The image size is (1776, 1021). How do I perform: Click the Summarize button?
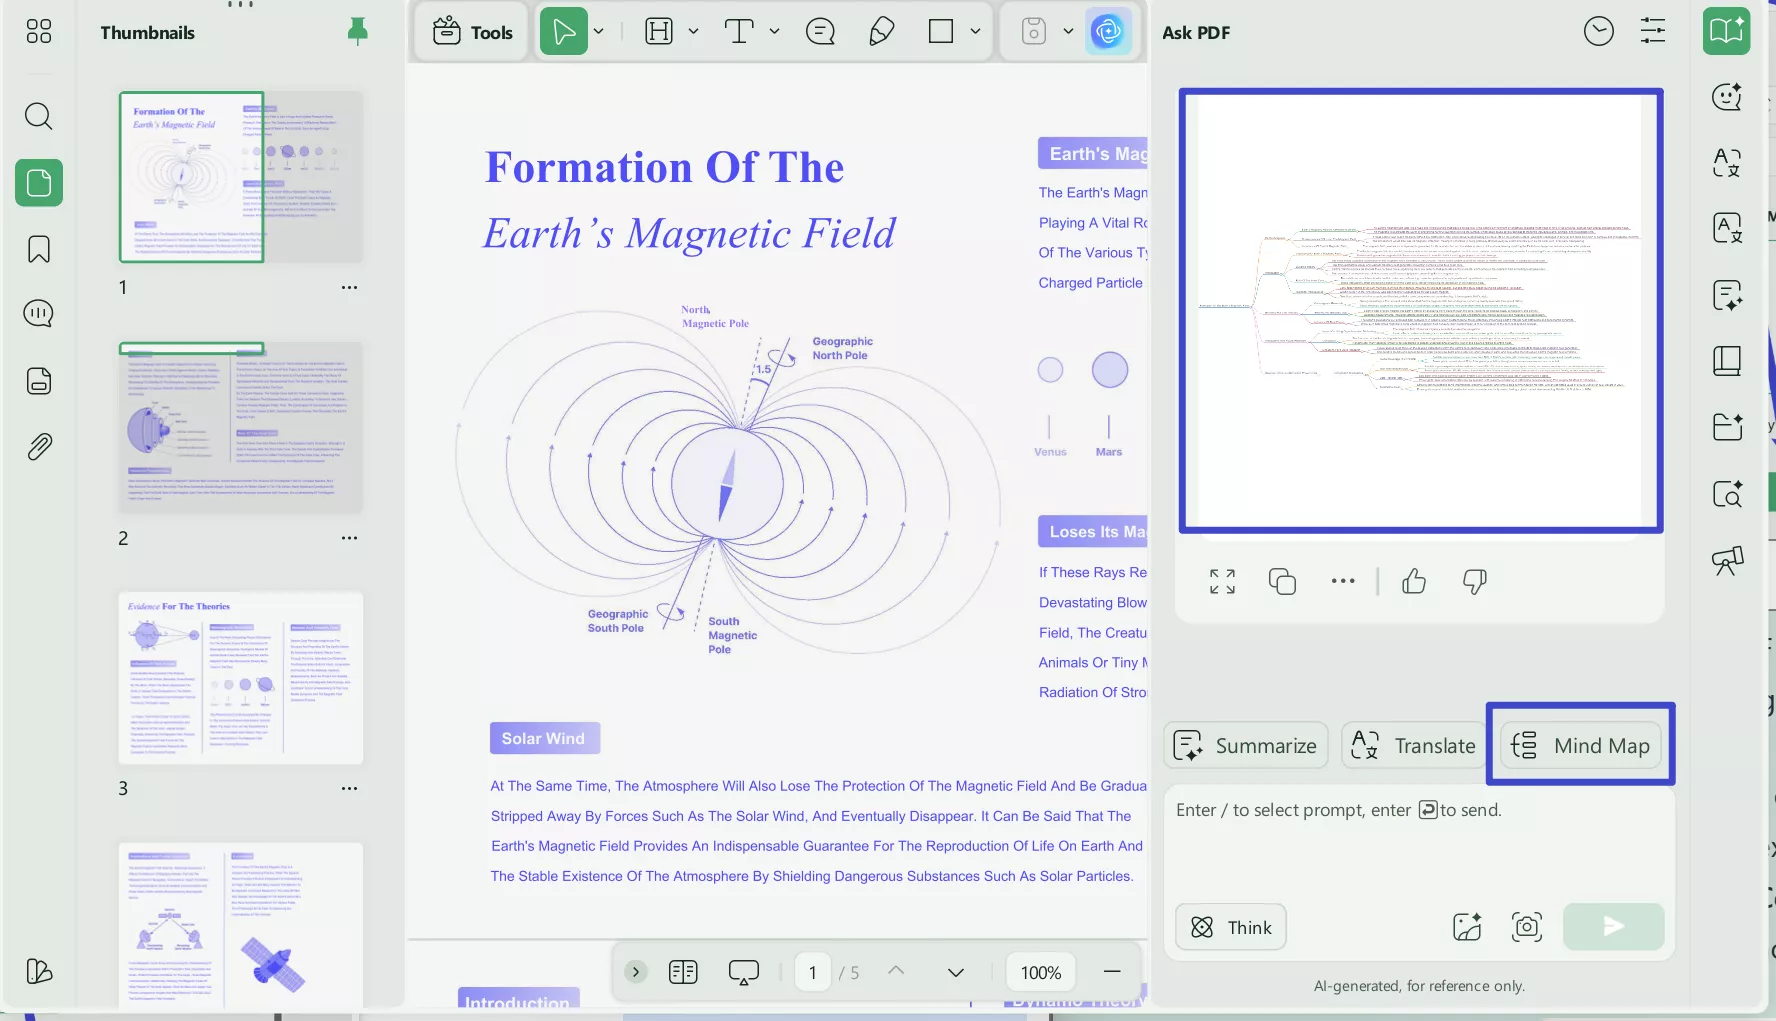1245,745
